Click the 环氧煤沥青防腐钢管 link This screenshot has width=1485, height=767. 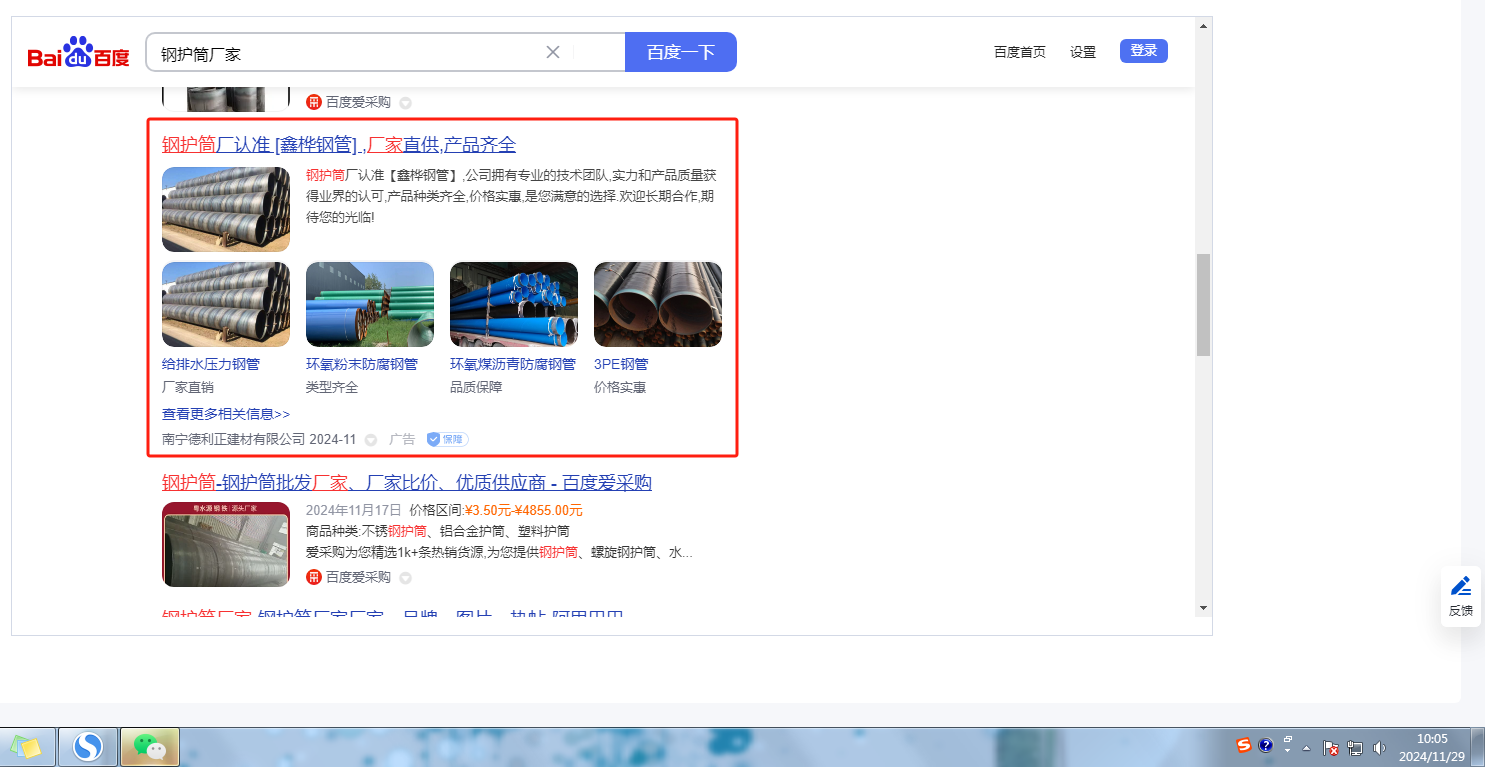click(x=513, y=364)
